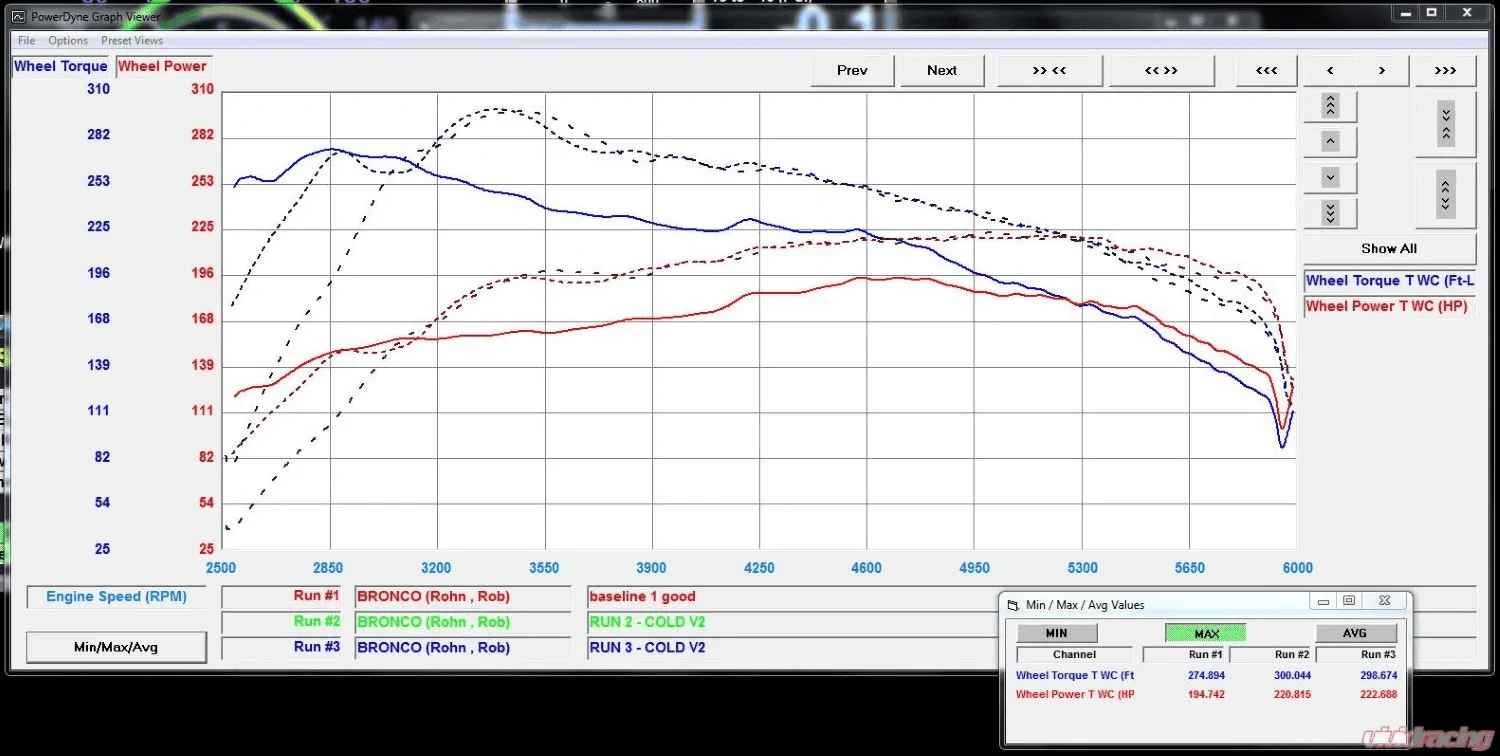Click the single right arrow pan button
This screenshot has width=1500, height=756.
point(1381,70)
